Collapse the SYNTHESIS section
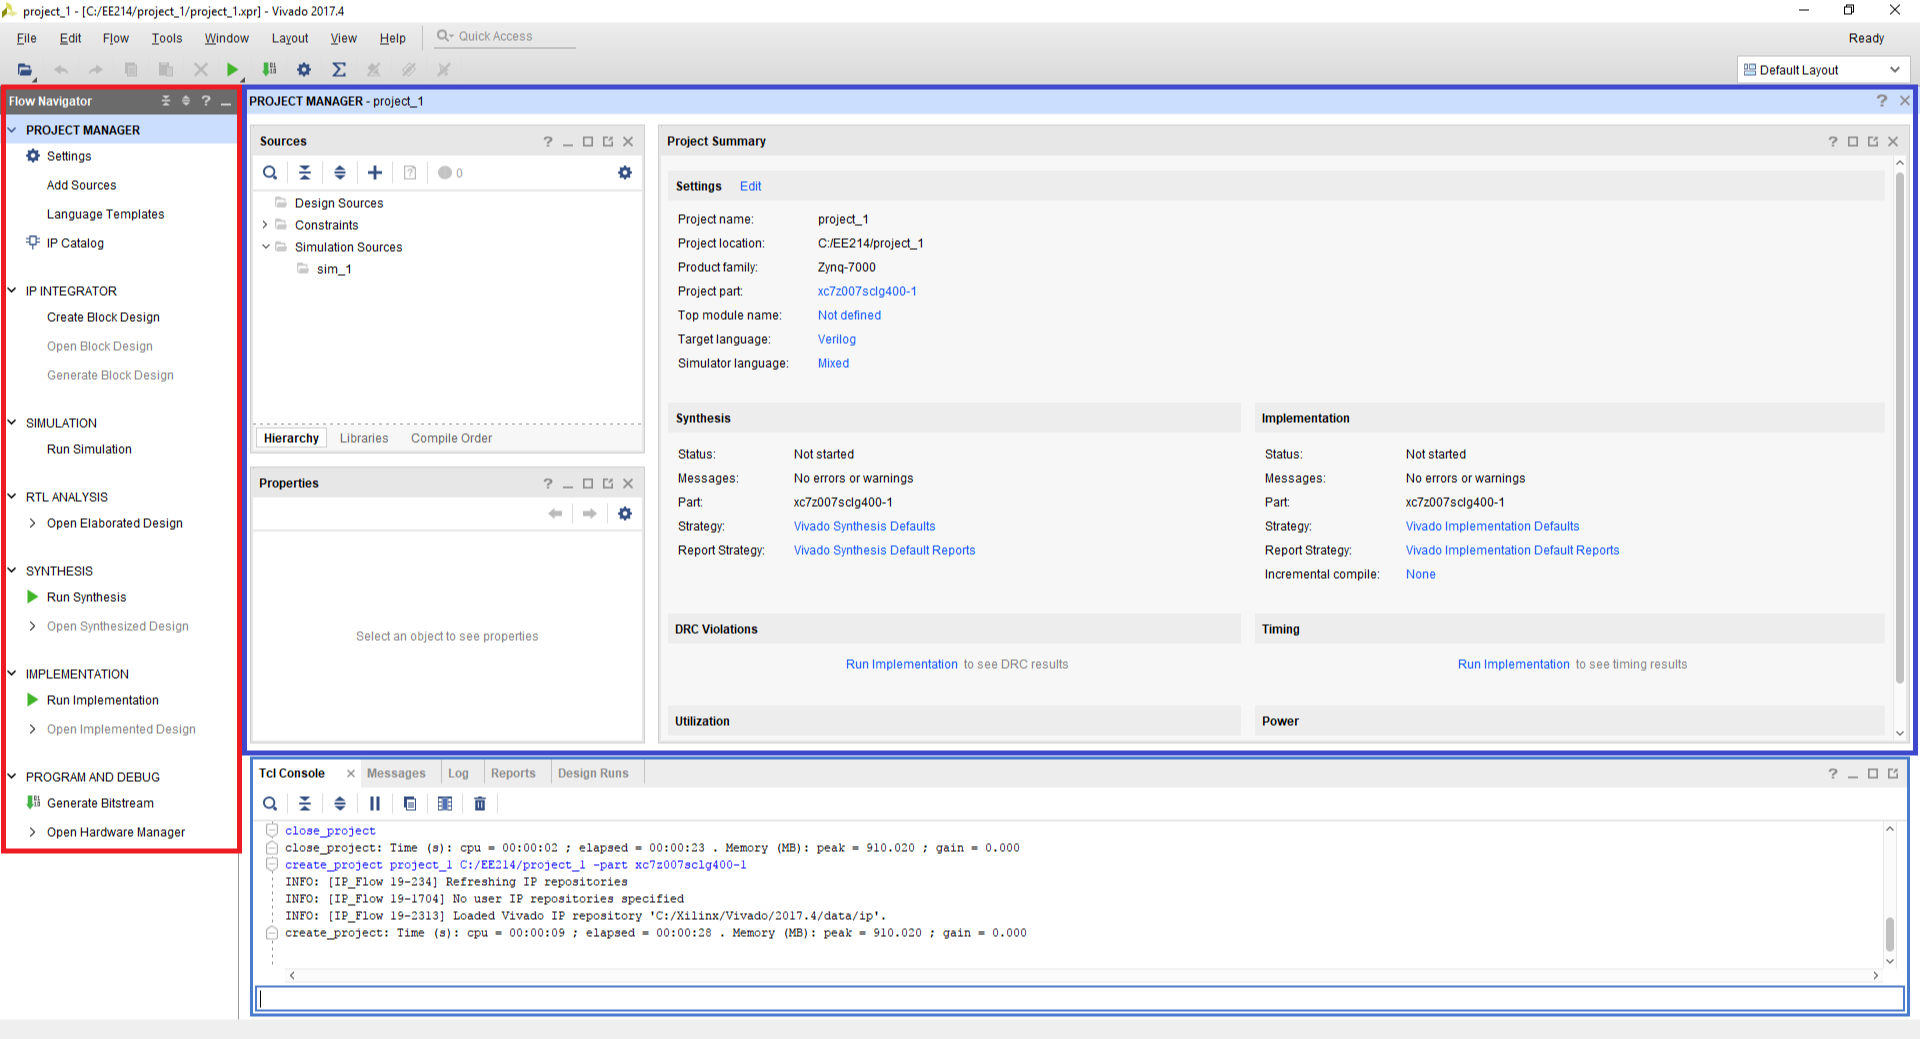Viewport: 1920px width, 1039px height. [12, 571]
